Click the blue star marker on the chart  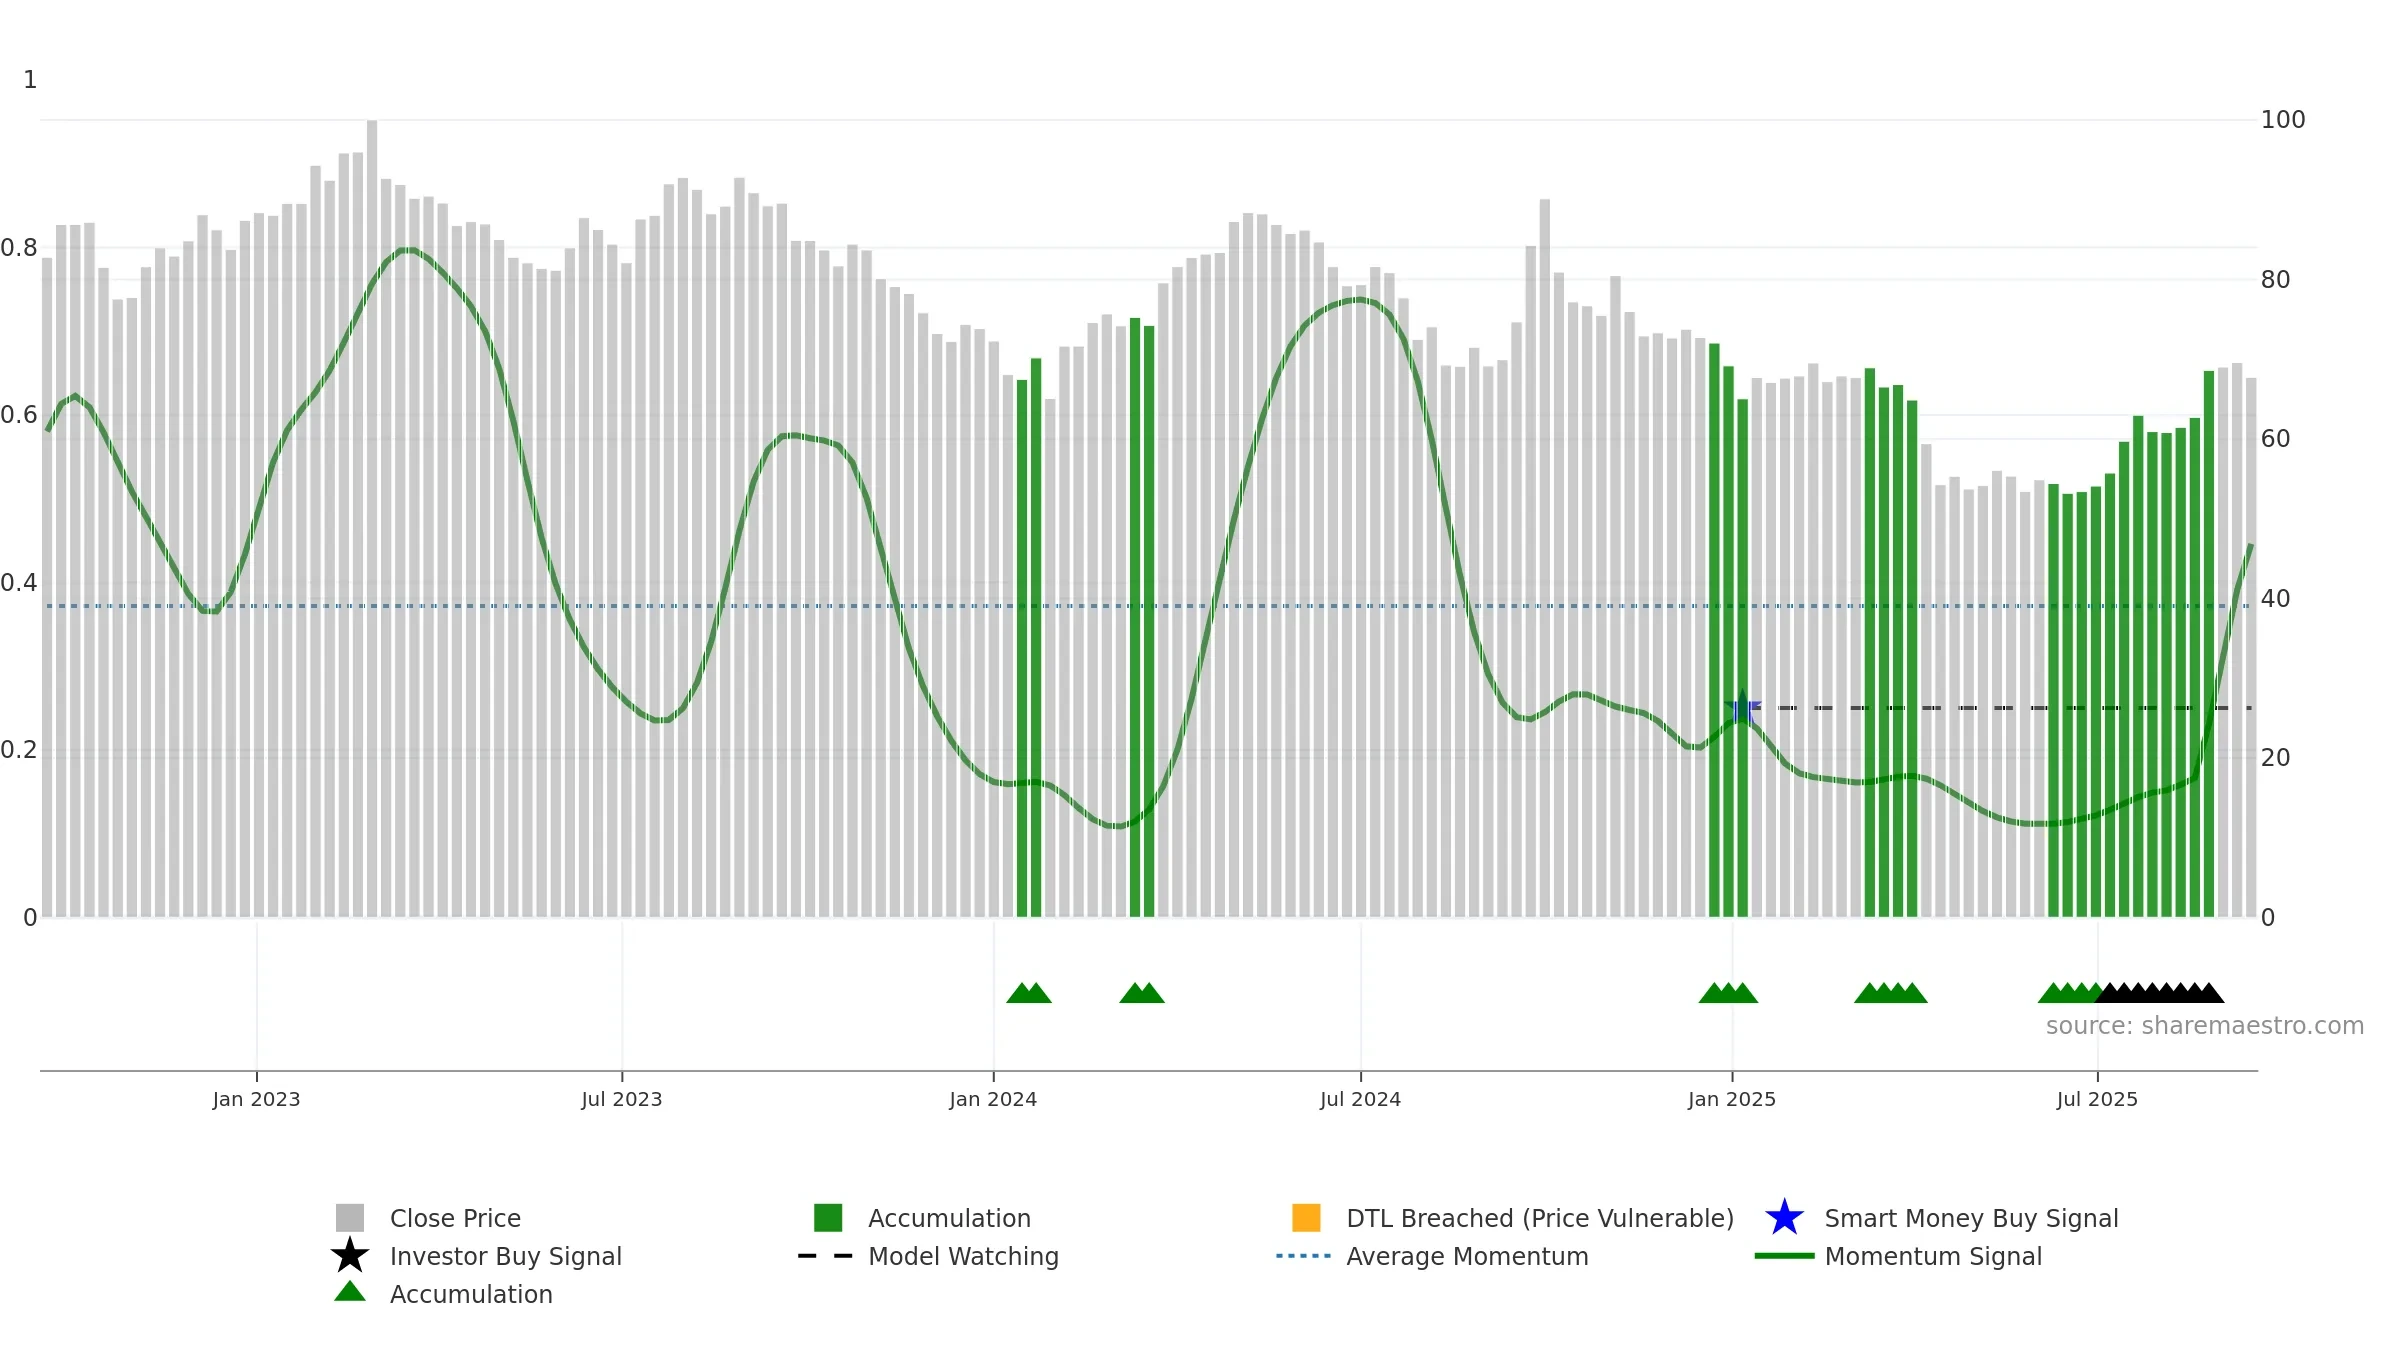[1742, 708]
